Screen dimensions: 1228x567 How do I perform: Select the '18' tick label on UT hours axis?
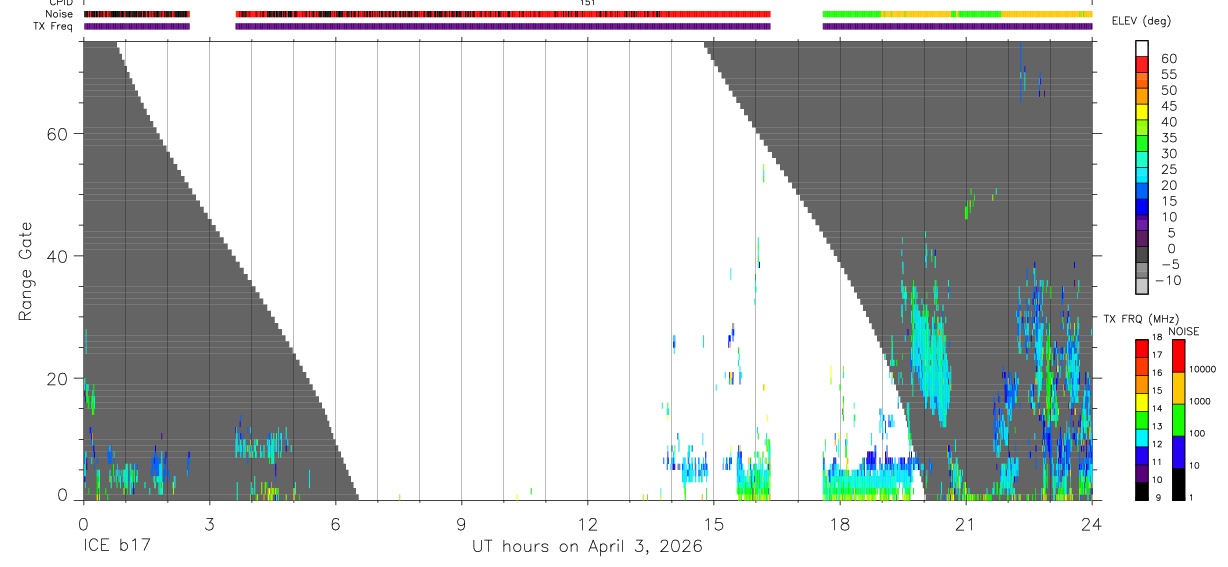tap(839, 523)
